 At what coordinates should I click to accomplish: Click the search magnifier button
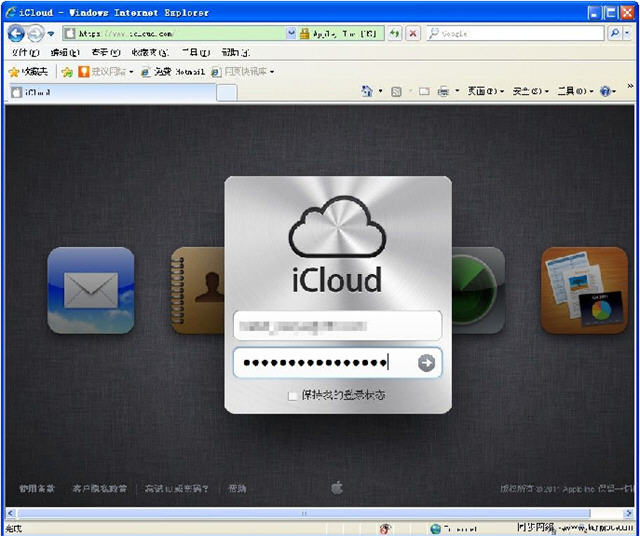pyautogui.click(x=615, y=33)
